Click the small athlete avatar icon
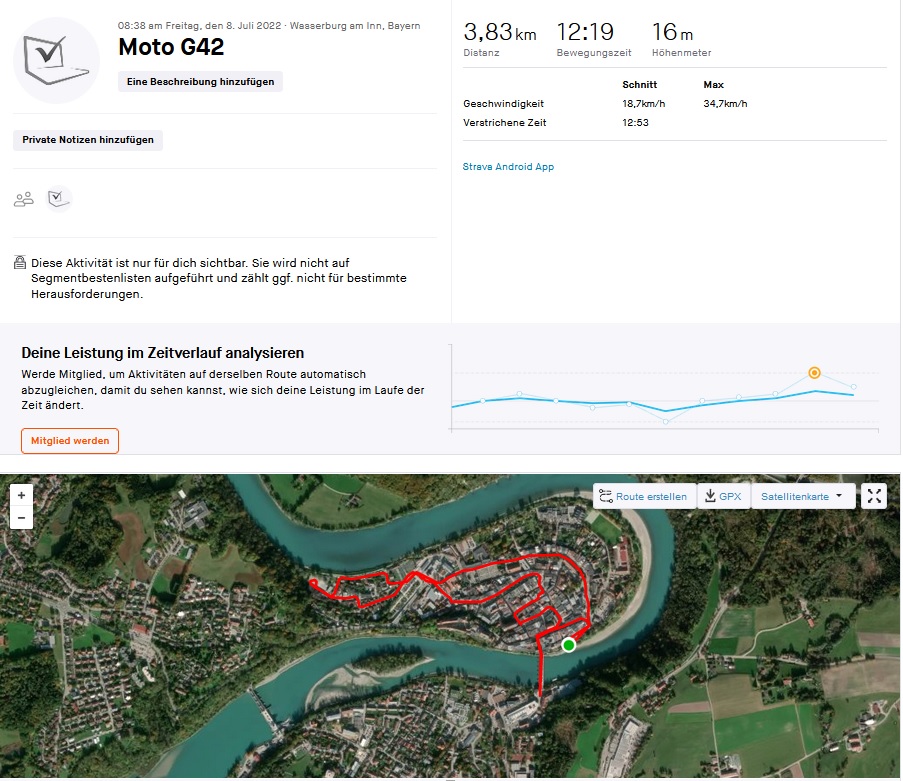Screen dimensions: 903x781 59,198
